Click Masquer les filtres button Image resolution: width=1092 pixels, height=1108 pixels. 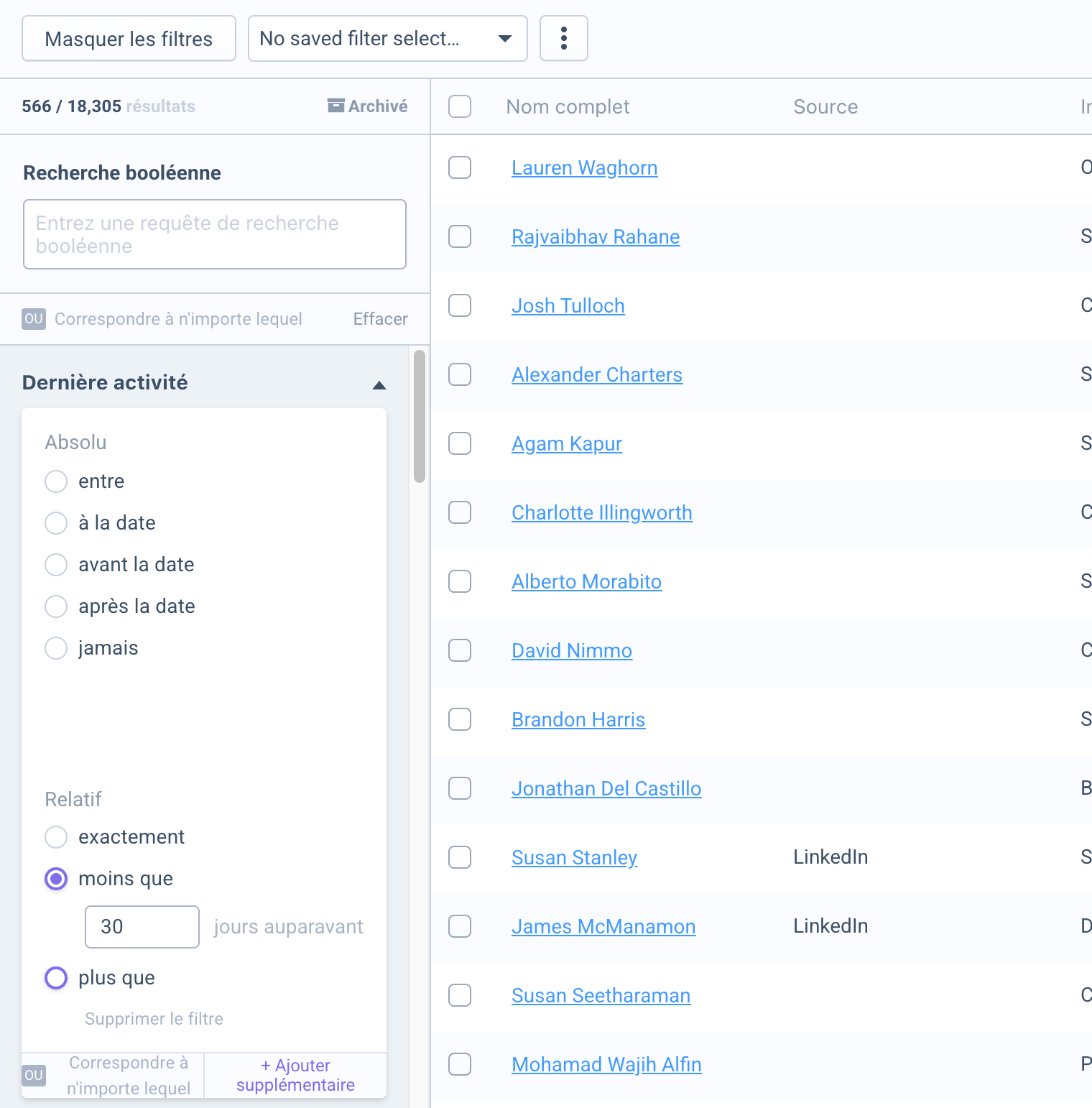tap(129, 38)
